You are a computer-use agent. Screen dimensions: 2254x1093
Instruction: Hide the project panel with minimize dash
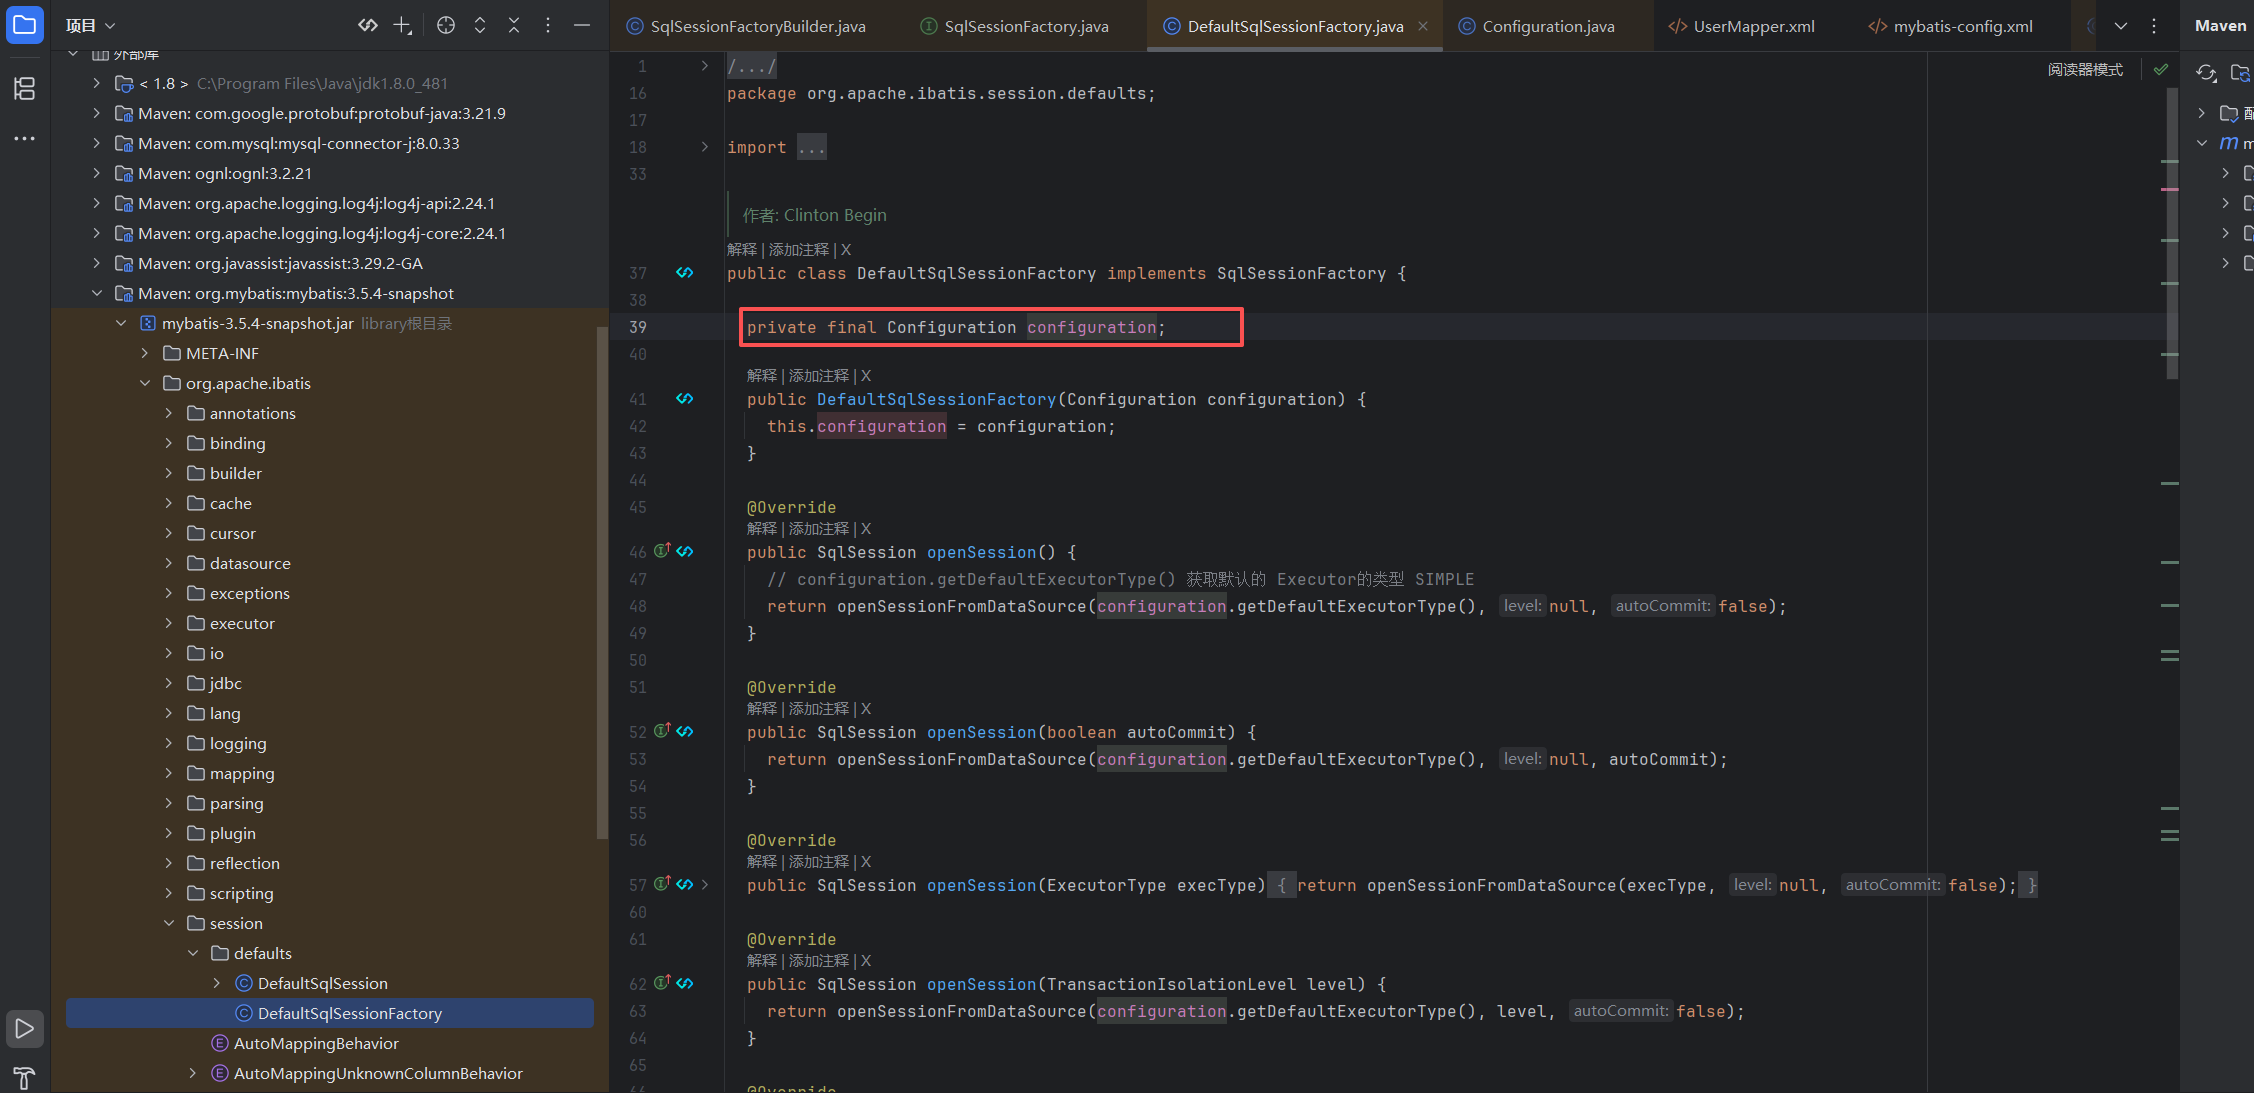click(581, 25)
